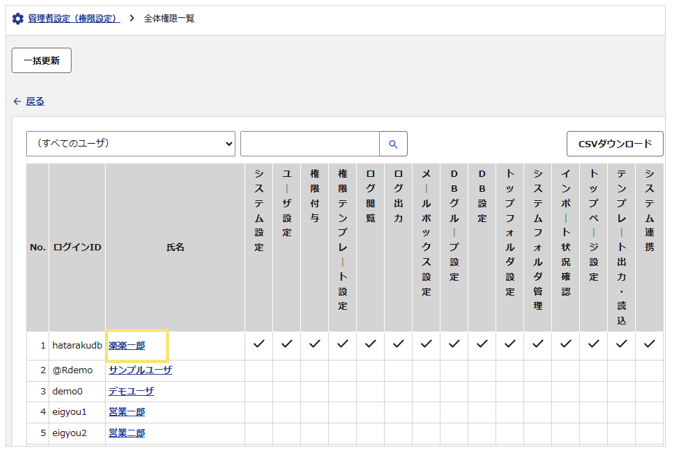Image resolution: width=677 pixels, height=457 pixels.
Task: Click the demo0 login ID cell
Action: [77, 391]
